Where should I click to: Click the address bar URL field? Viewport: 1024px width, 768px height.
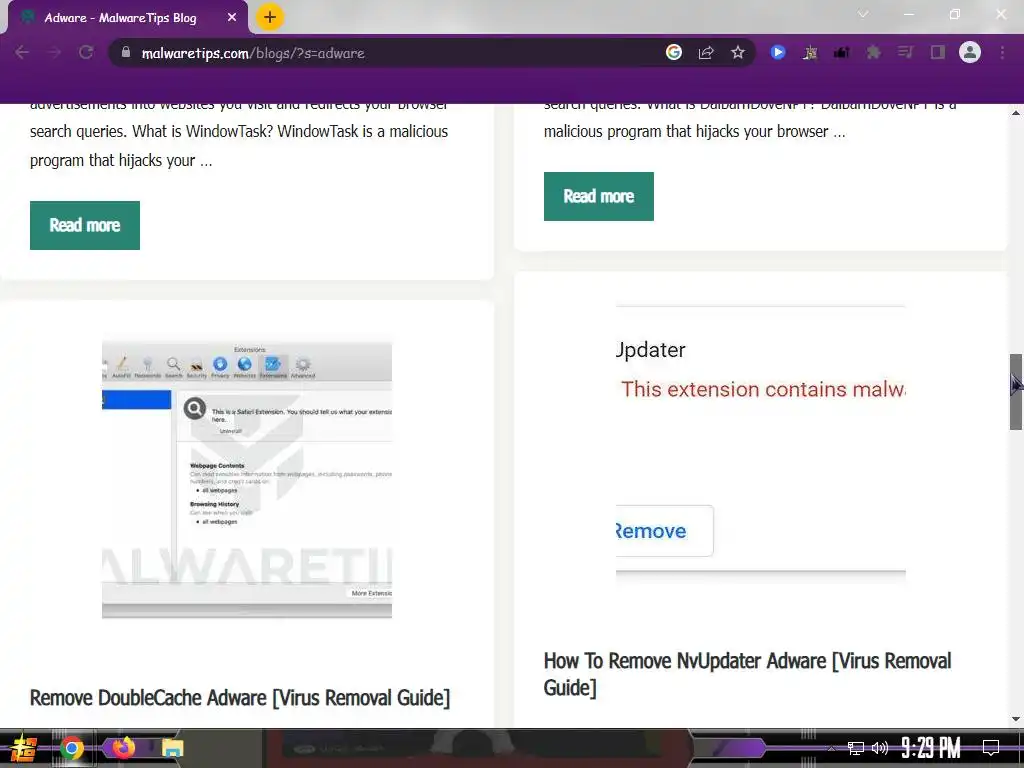coord(392,53)
